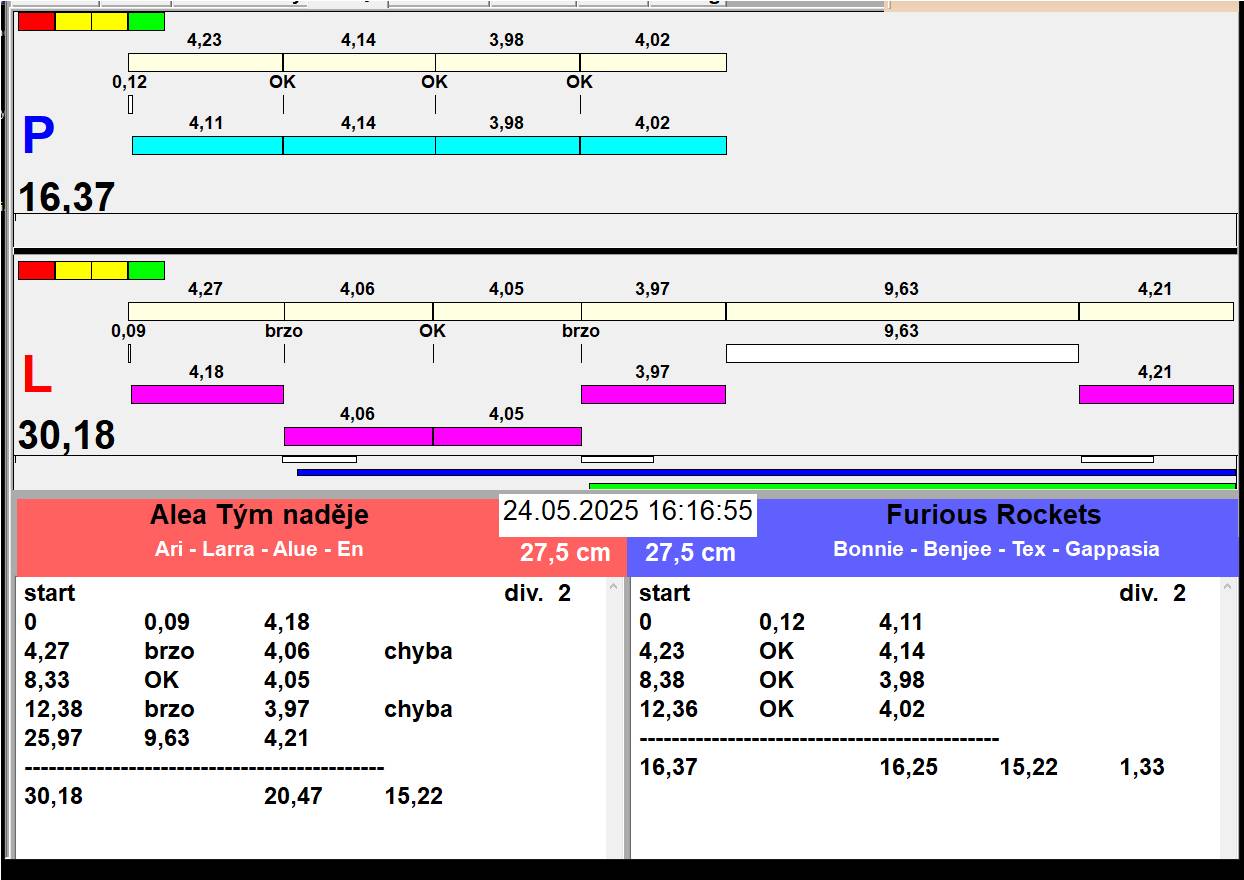1244x880 pixels.
Task: Click the red L lane letter
Action: 36,376
